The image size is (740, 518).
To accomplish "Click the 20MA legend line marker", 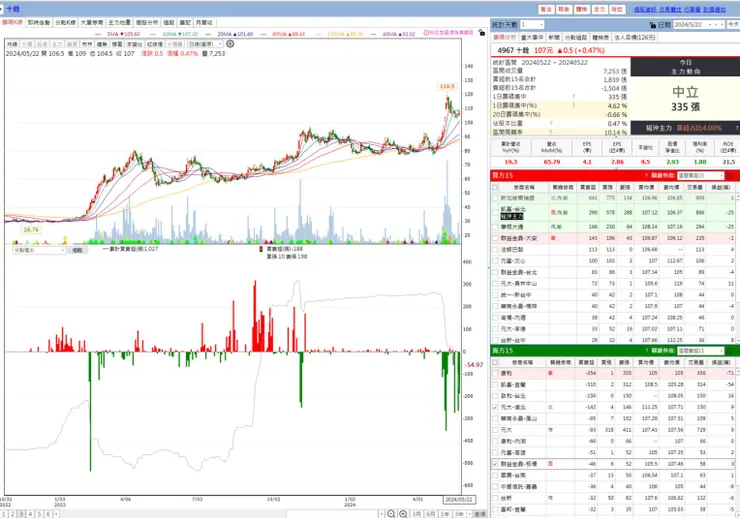I will pos(209,34).
